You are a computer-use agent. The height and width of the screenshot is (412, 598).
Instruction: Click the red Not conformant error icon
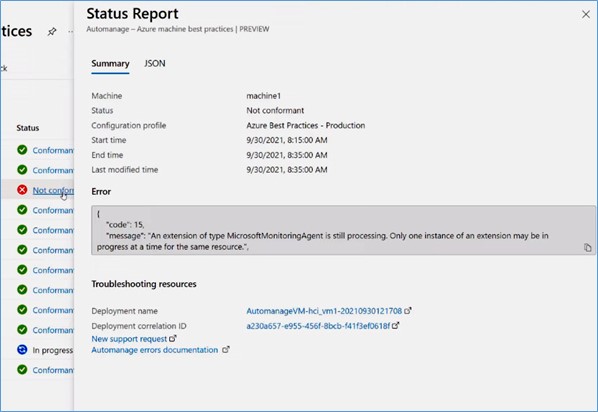(22, 190)
